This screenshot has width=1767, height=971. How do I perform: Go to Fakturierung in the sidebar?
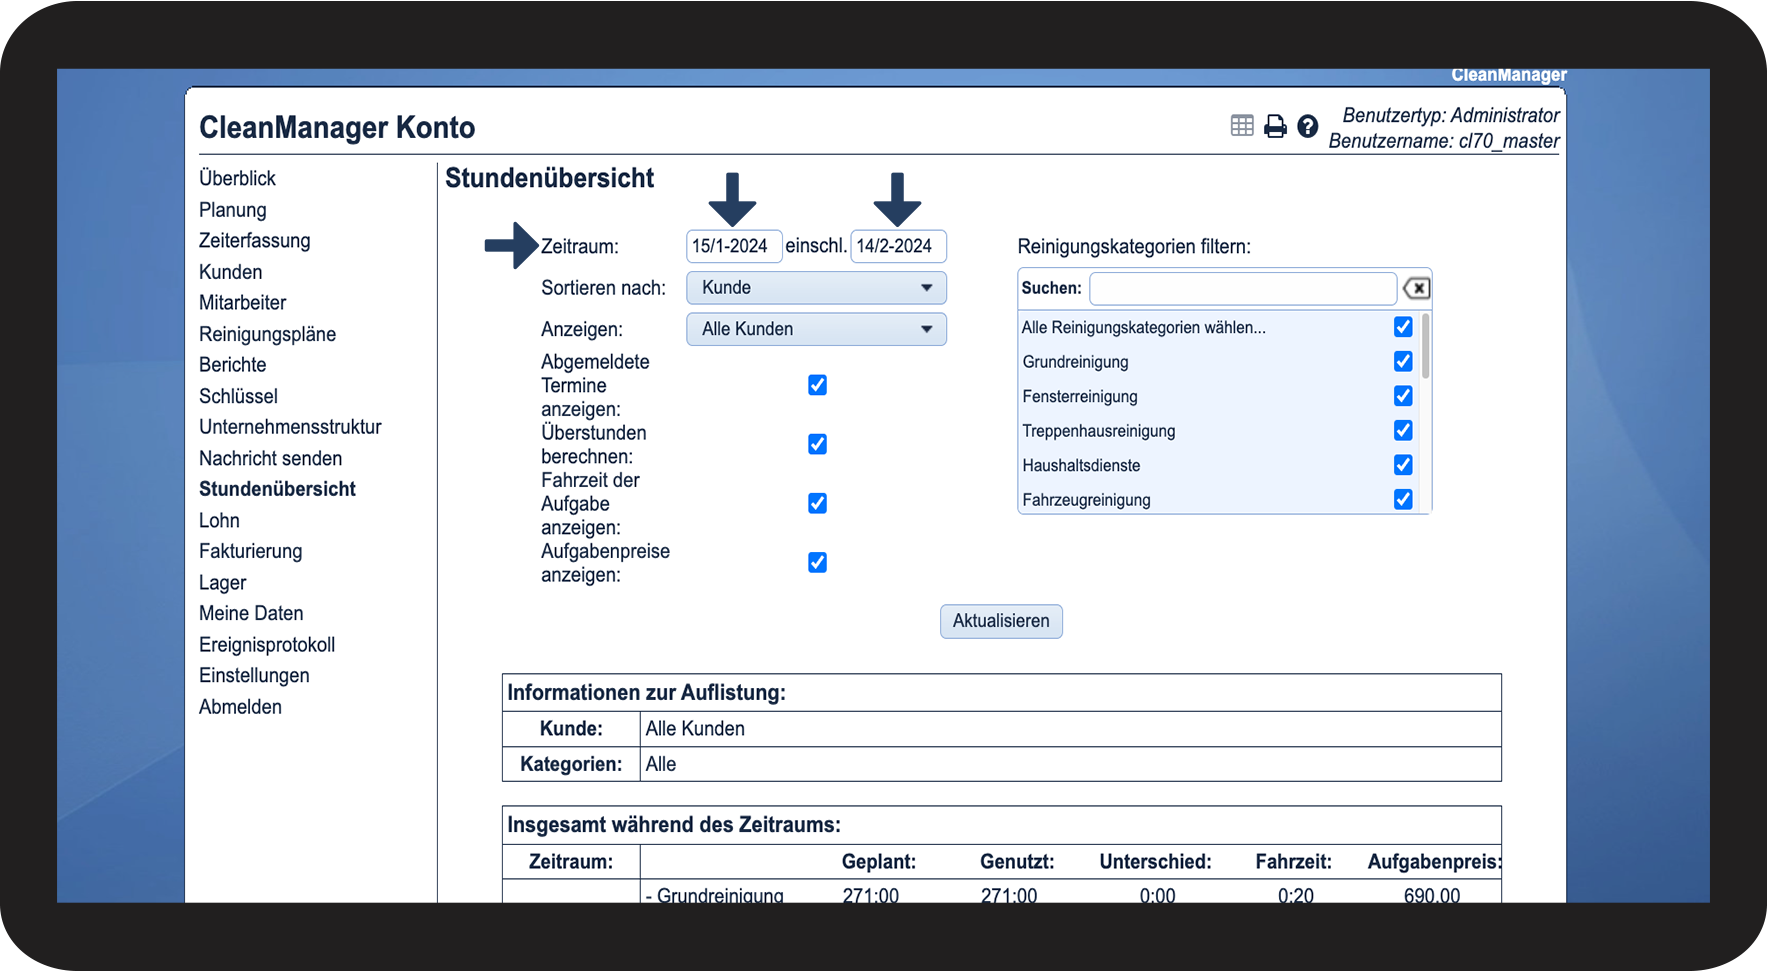250,551
